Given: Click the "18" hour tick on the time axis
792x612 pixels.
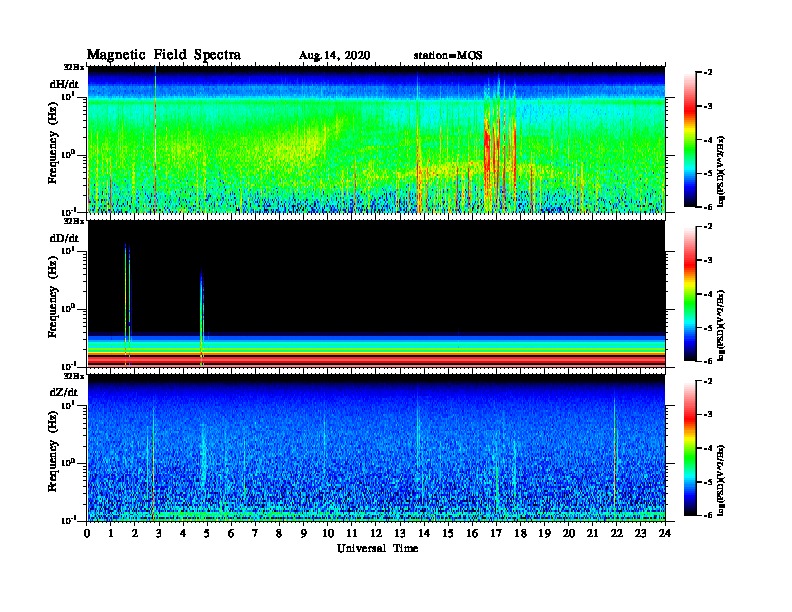Looking at the screenshot, I should point(520,534).
